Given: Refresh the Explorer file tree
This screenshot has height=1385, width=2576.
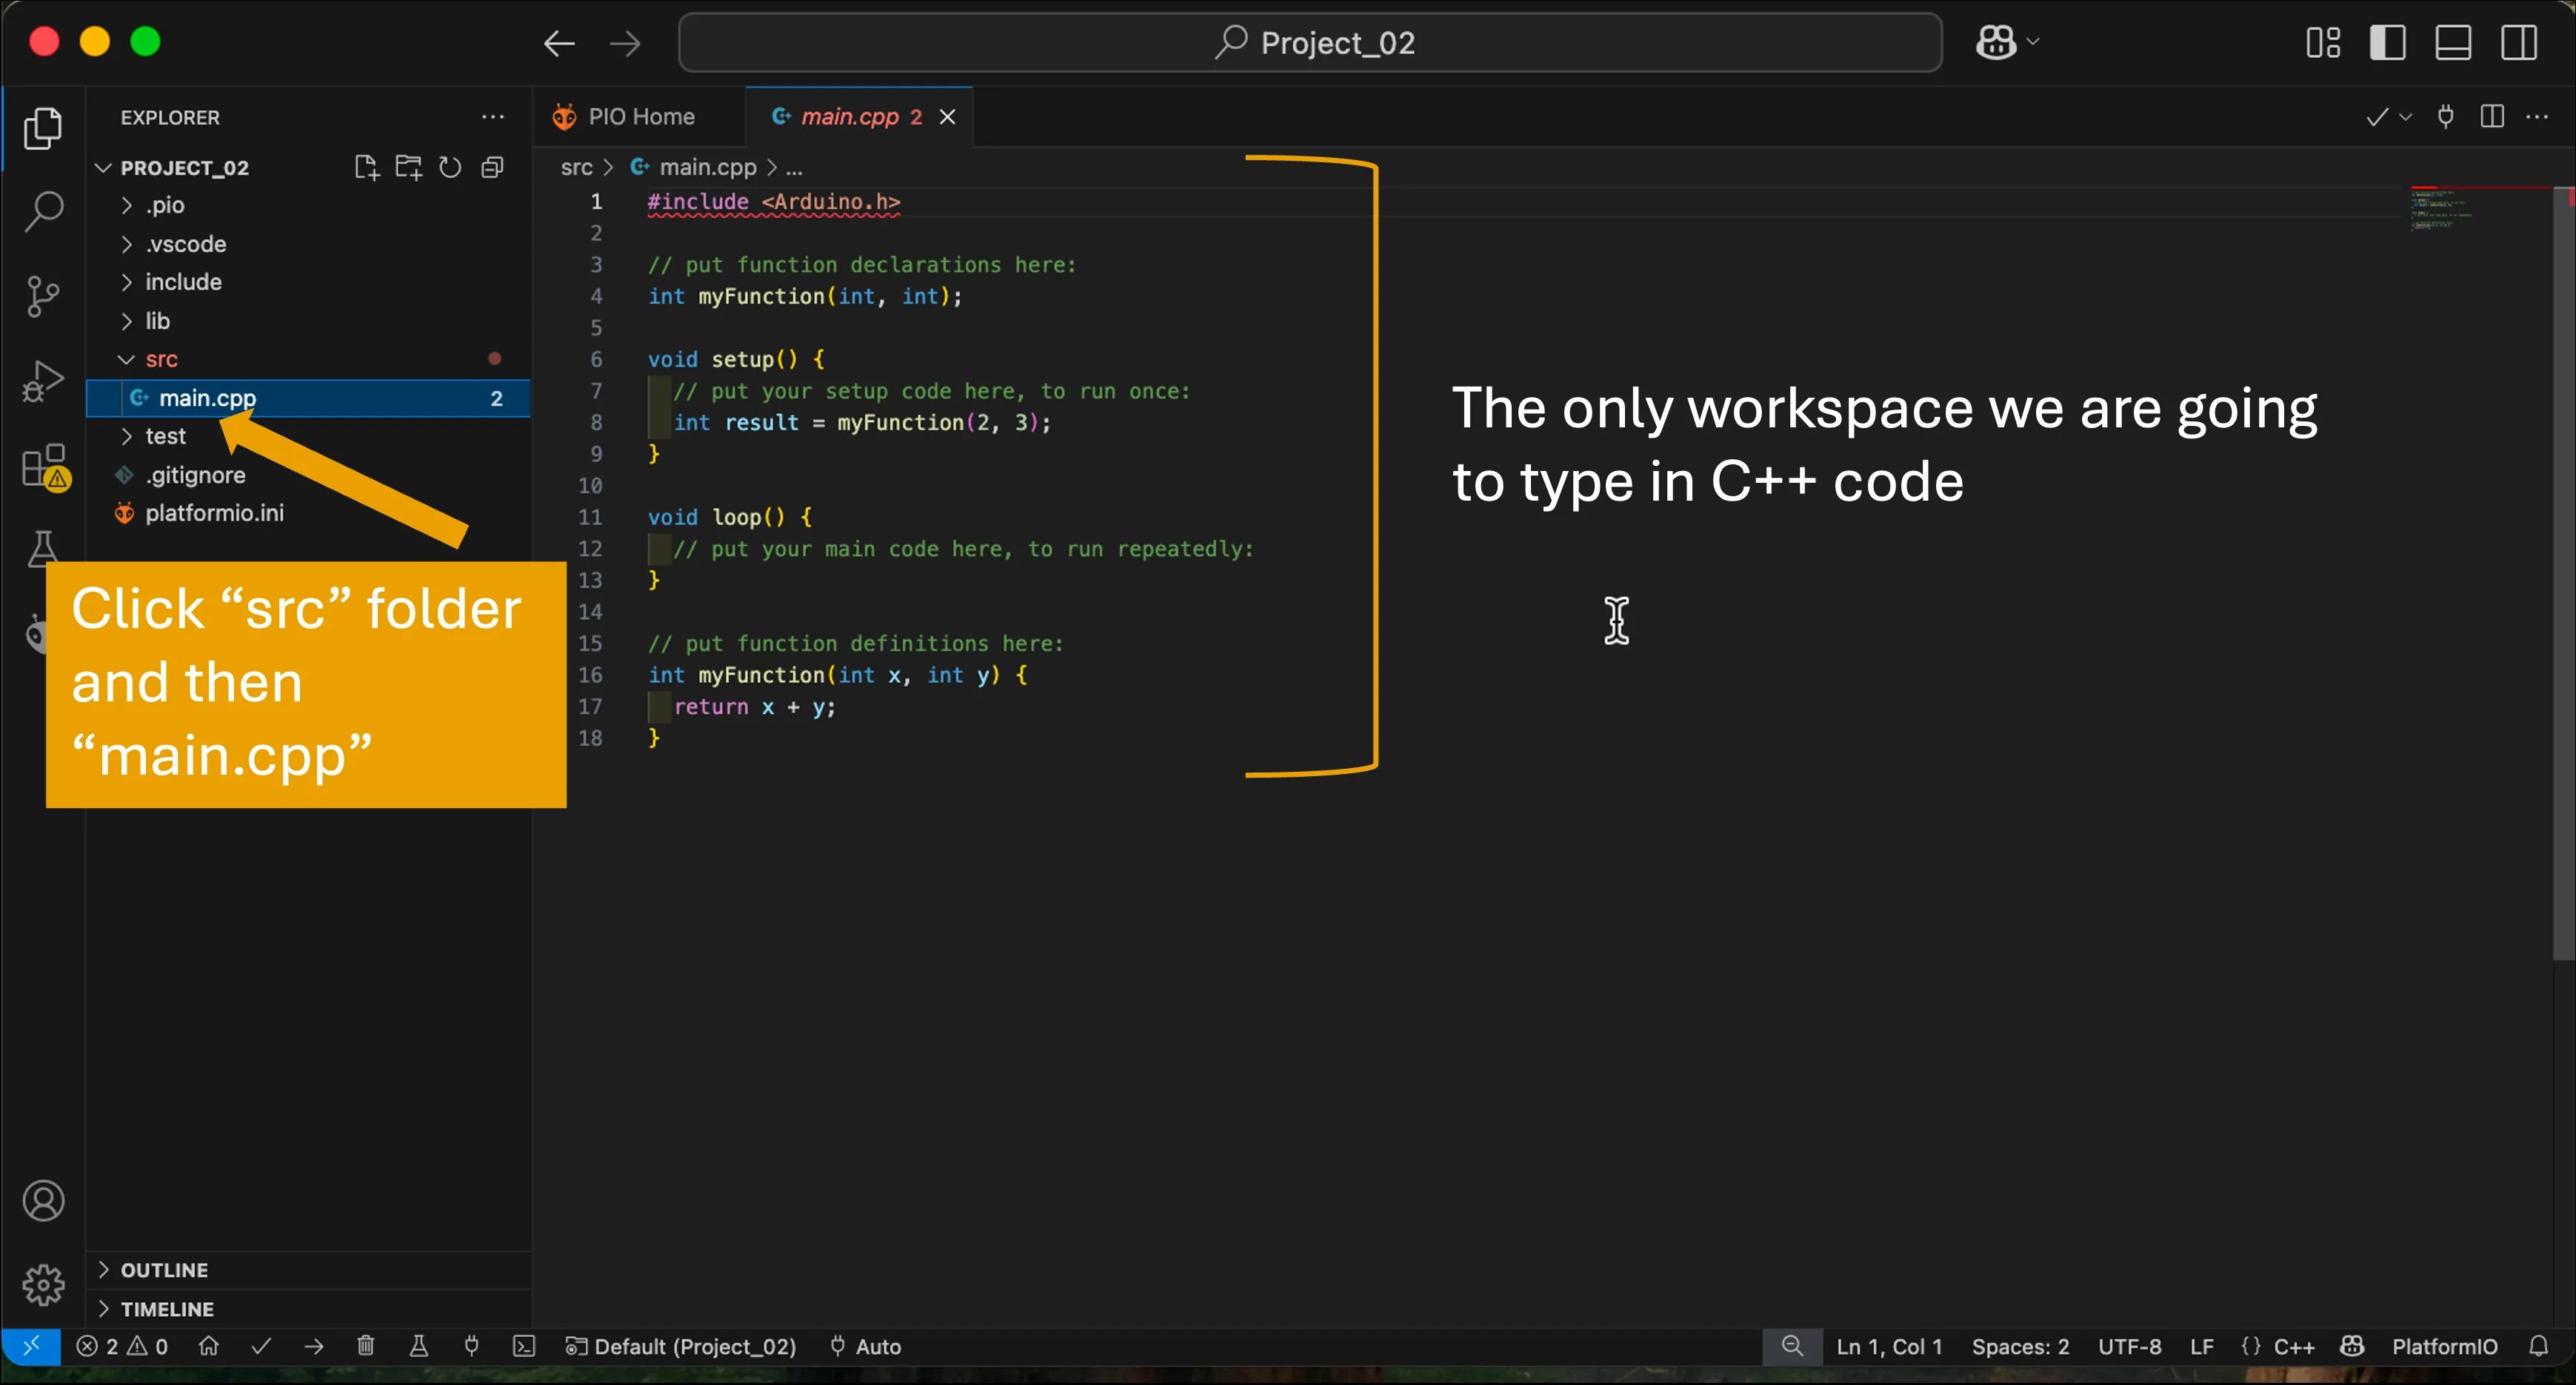Looking at the screenshot, I should tap(450, 167).
